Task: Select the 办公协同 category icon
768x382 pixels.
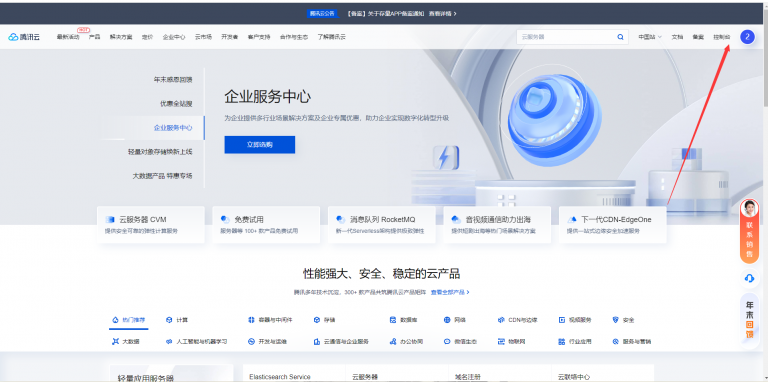Action: [x=393, y=341]
